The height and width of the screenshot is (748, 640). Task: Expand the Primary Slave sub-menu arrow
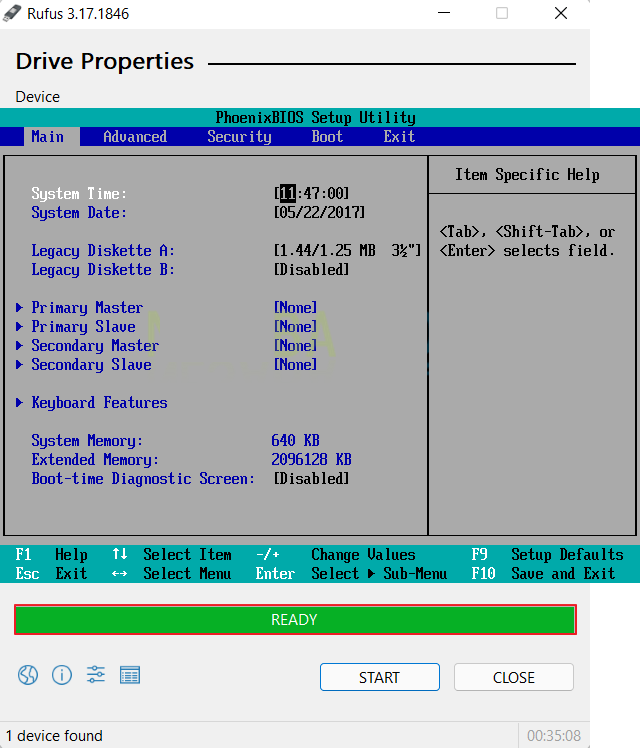(20, 327)
